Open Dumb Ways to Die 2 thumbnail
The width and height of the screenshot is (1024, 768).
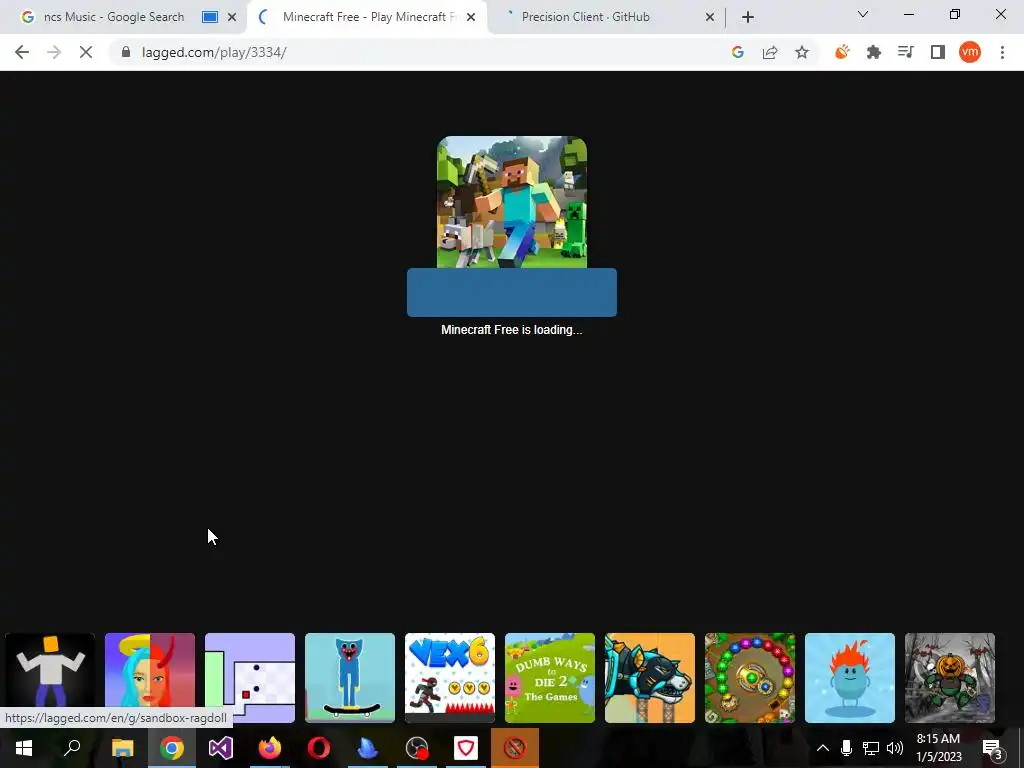(x=549, y=678)
